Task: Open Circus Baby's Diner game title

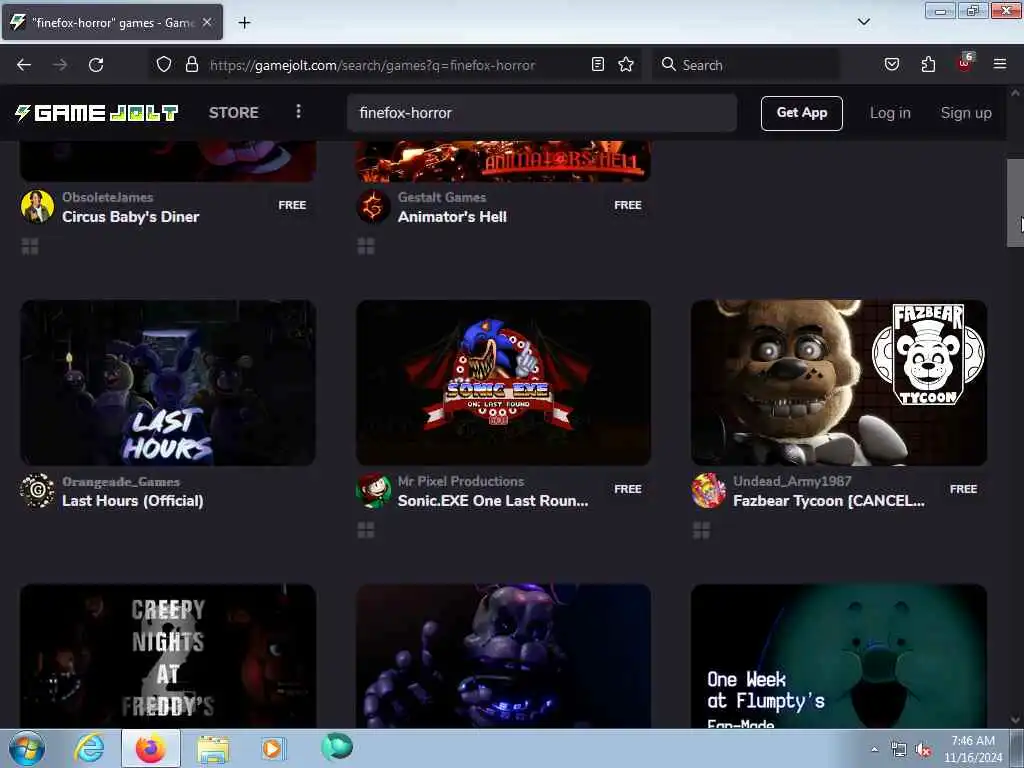Action: coord(131,217)
